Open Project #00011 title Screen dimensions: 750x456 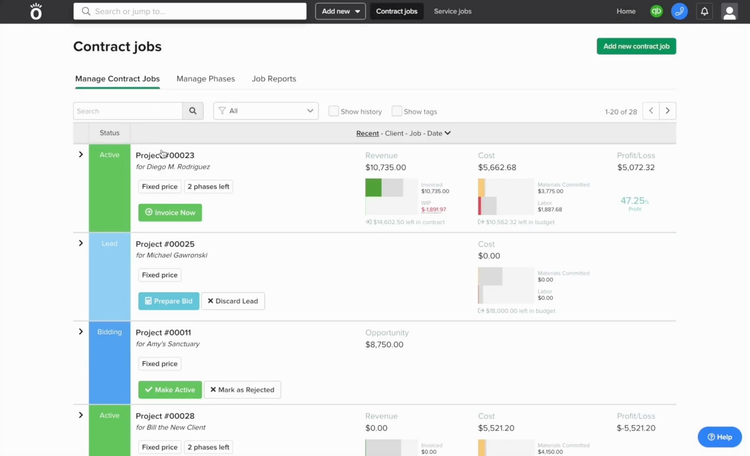tap(163, 333)
